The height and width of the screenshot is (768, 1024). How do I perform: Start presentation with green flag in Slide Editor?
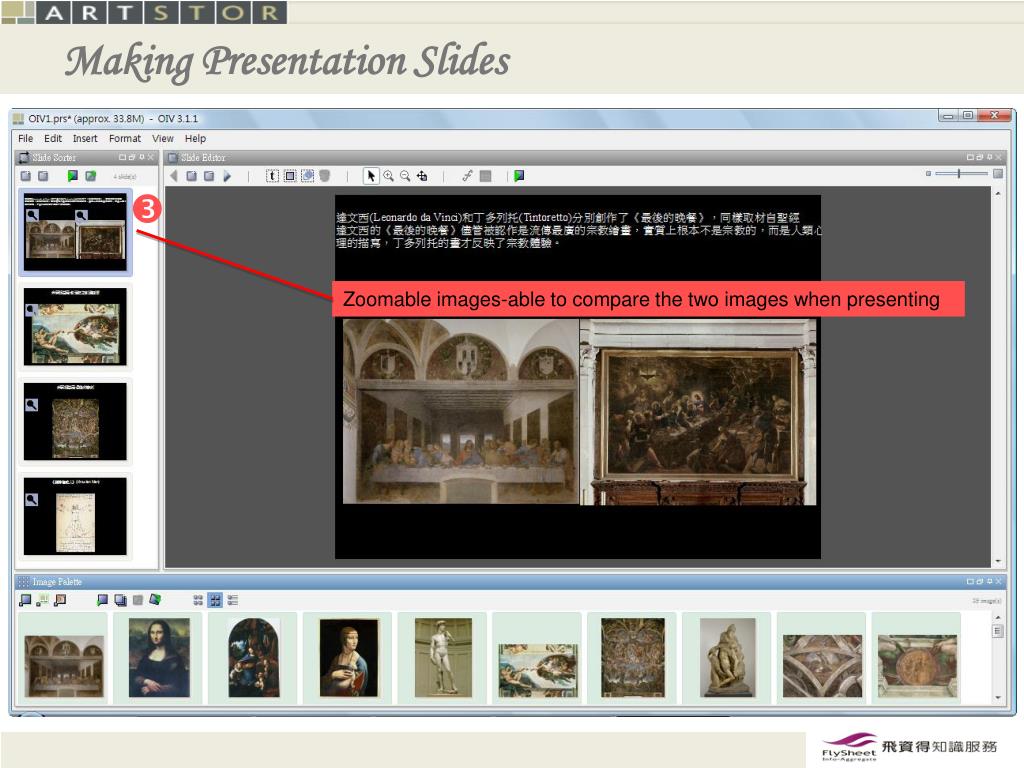[519, 176]
